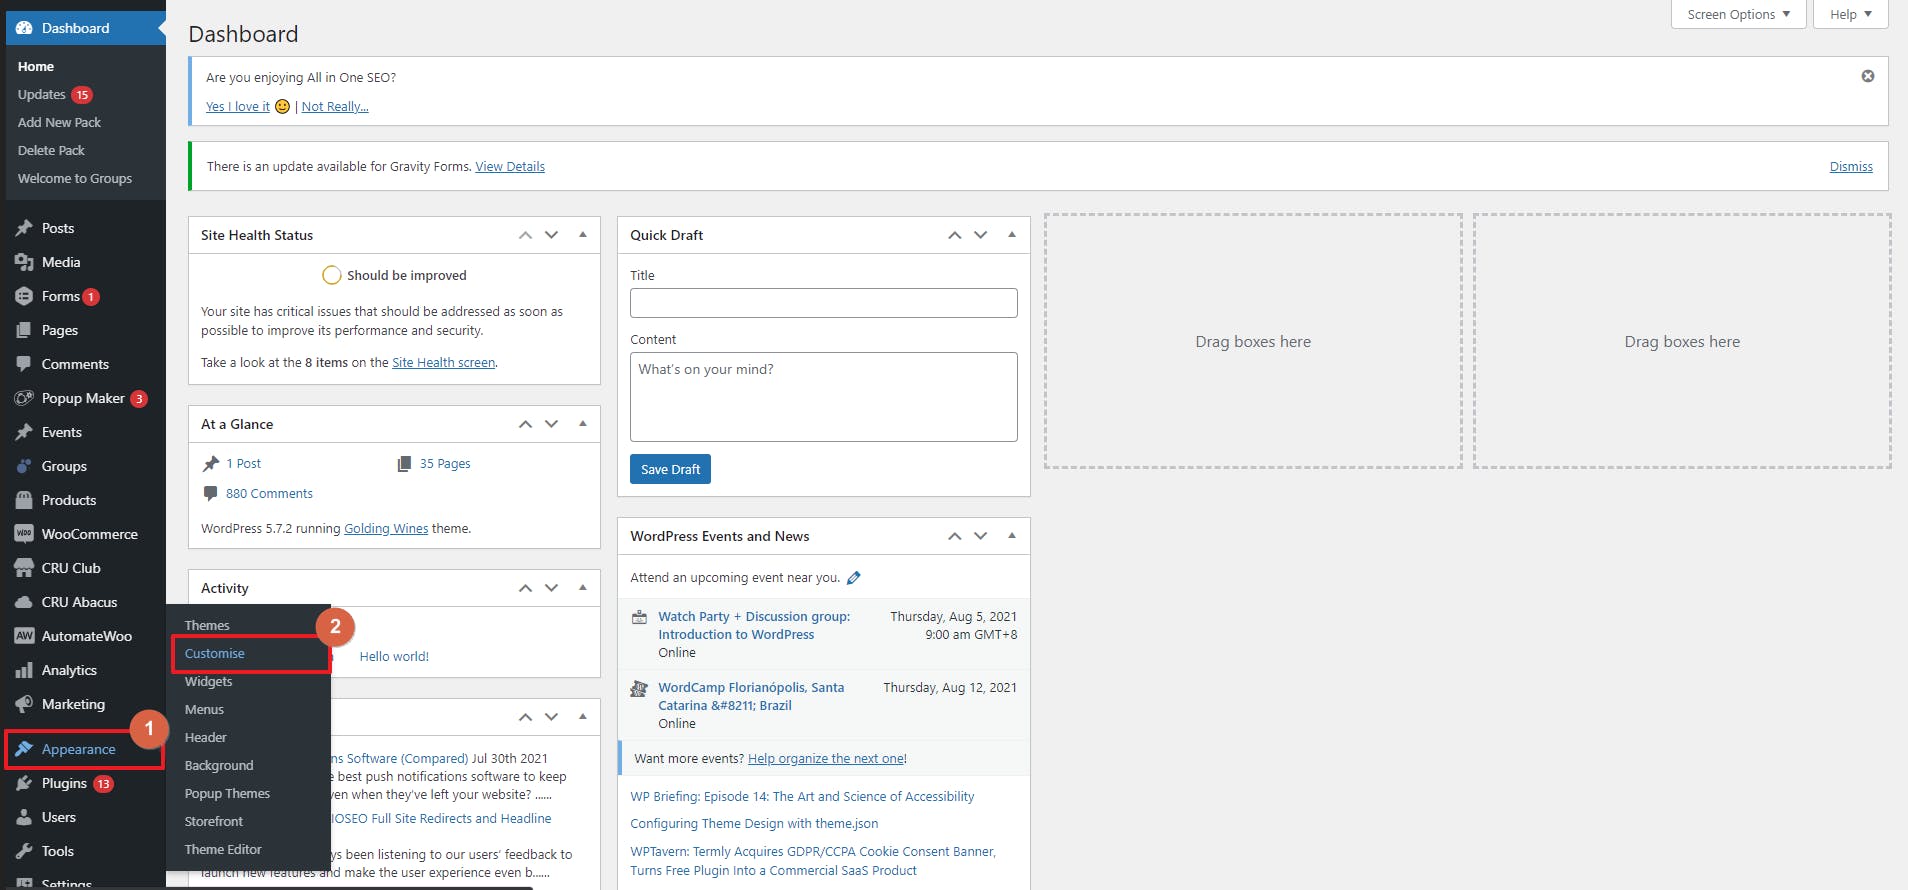The height and width of the screenshot is (890, 1908).
Task: Open the Gravity Forms View Details link
Action: click(510, 166)
